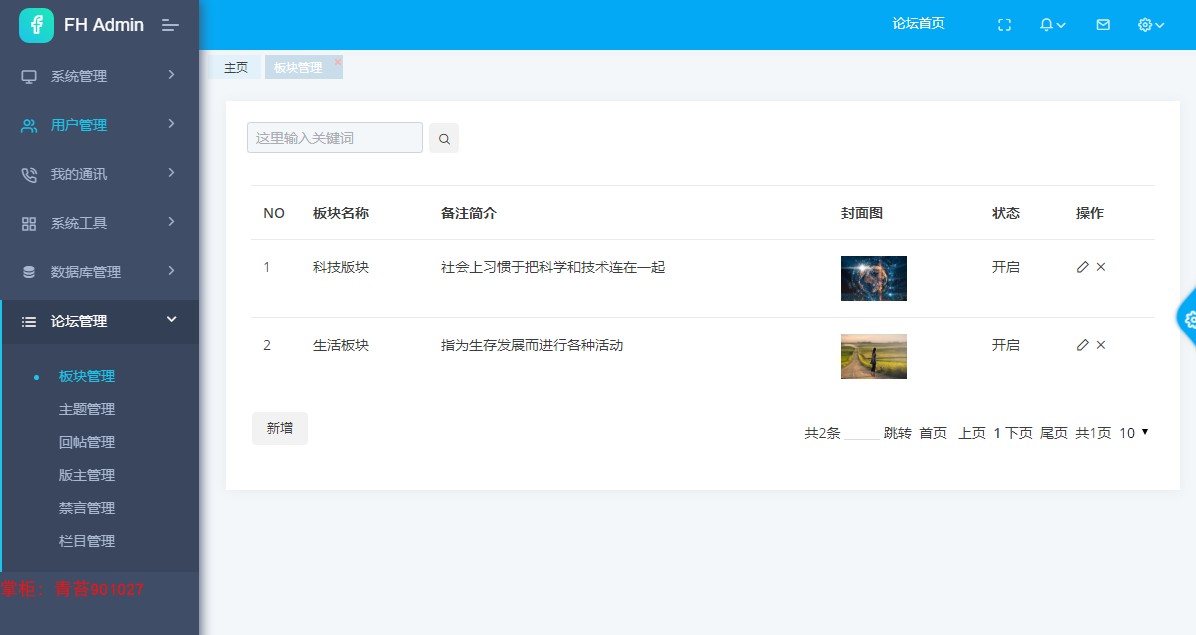This screenshot has height=635, width=1196.
Task: Open the 生活板块 cover thumbnail
Action: [x=873, y=356]
